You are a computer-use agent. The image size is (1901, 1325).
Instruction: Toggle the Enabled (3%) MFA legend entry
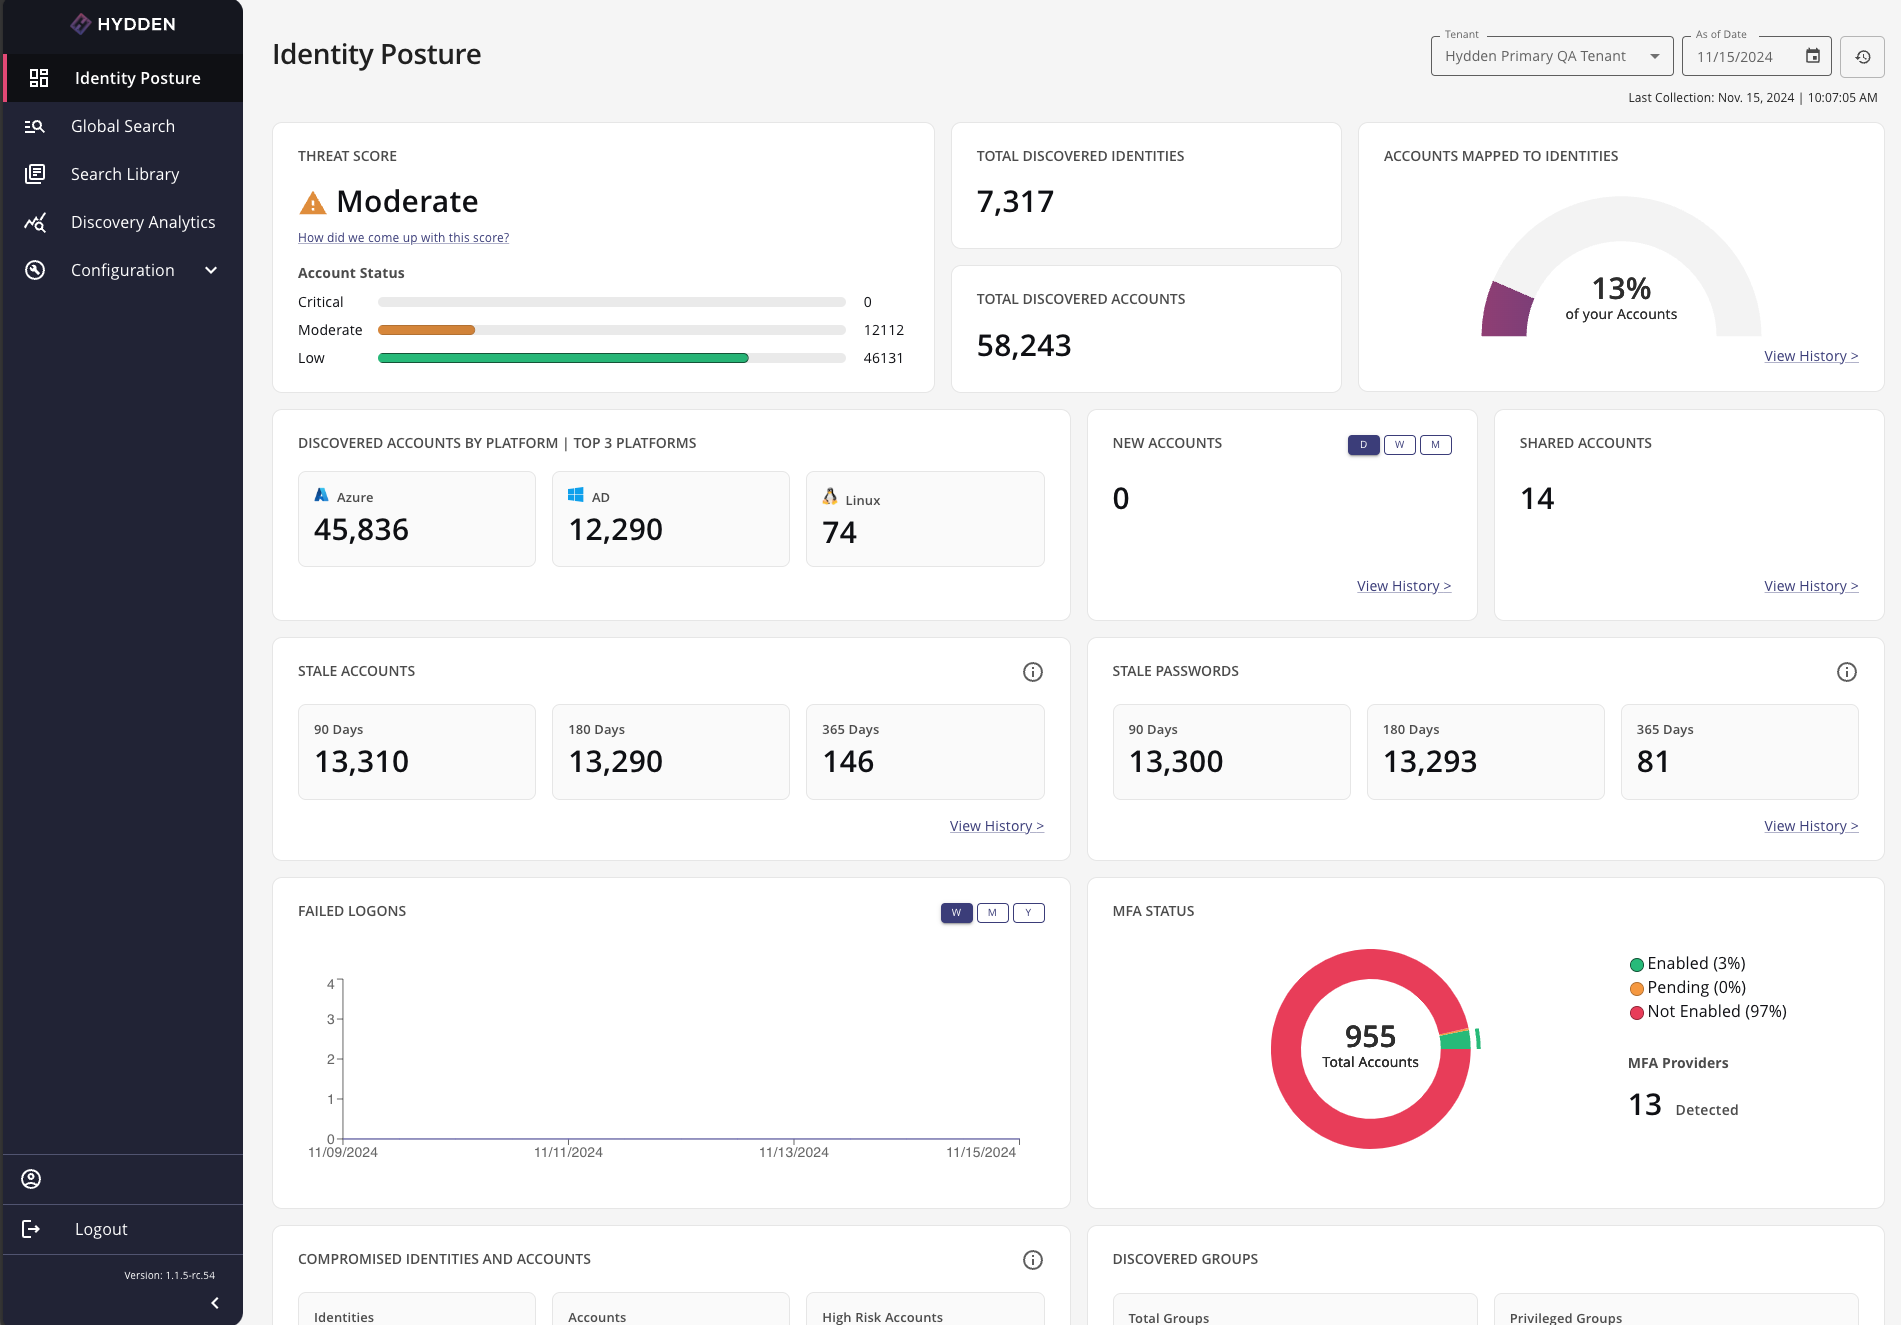click(1688, 964)
